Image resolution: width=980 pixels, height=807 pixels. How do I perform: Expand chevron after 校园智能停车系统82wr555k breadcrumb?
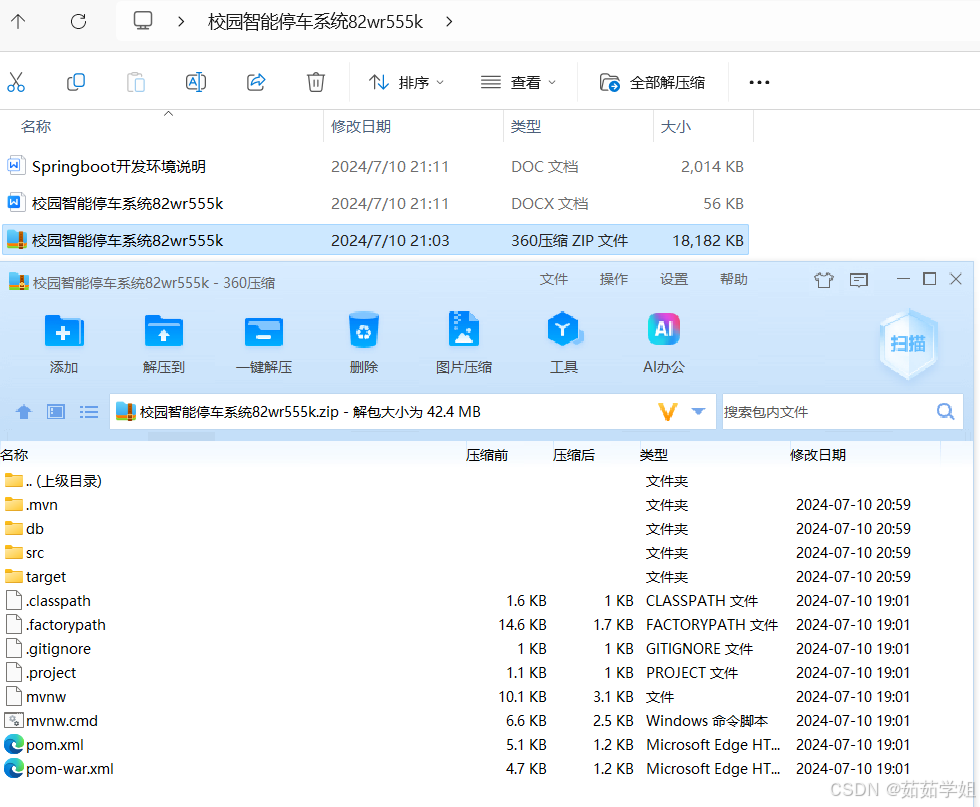pos(449,22)
